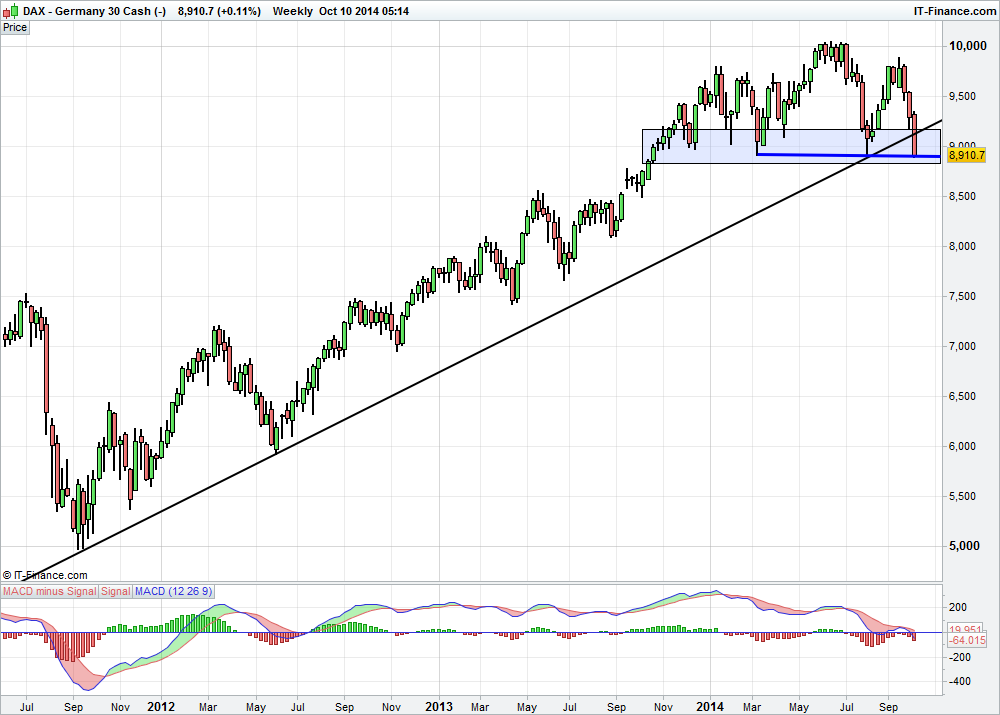Select the thick blue horizontal support line
The image size is (1000, 715).
(x=848, y=155)
